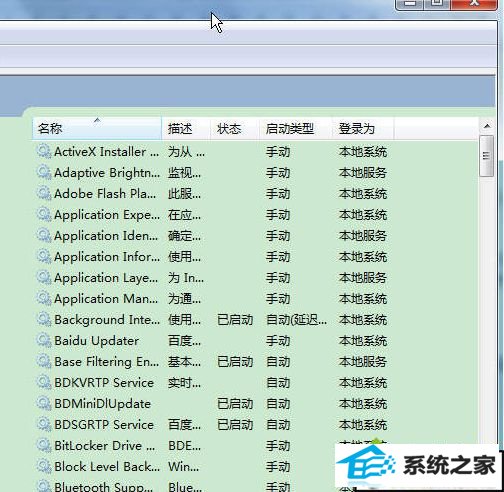
Task: Click the BitLocker Drive service gear icon
Action: 44,445
